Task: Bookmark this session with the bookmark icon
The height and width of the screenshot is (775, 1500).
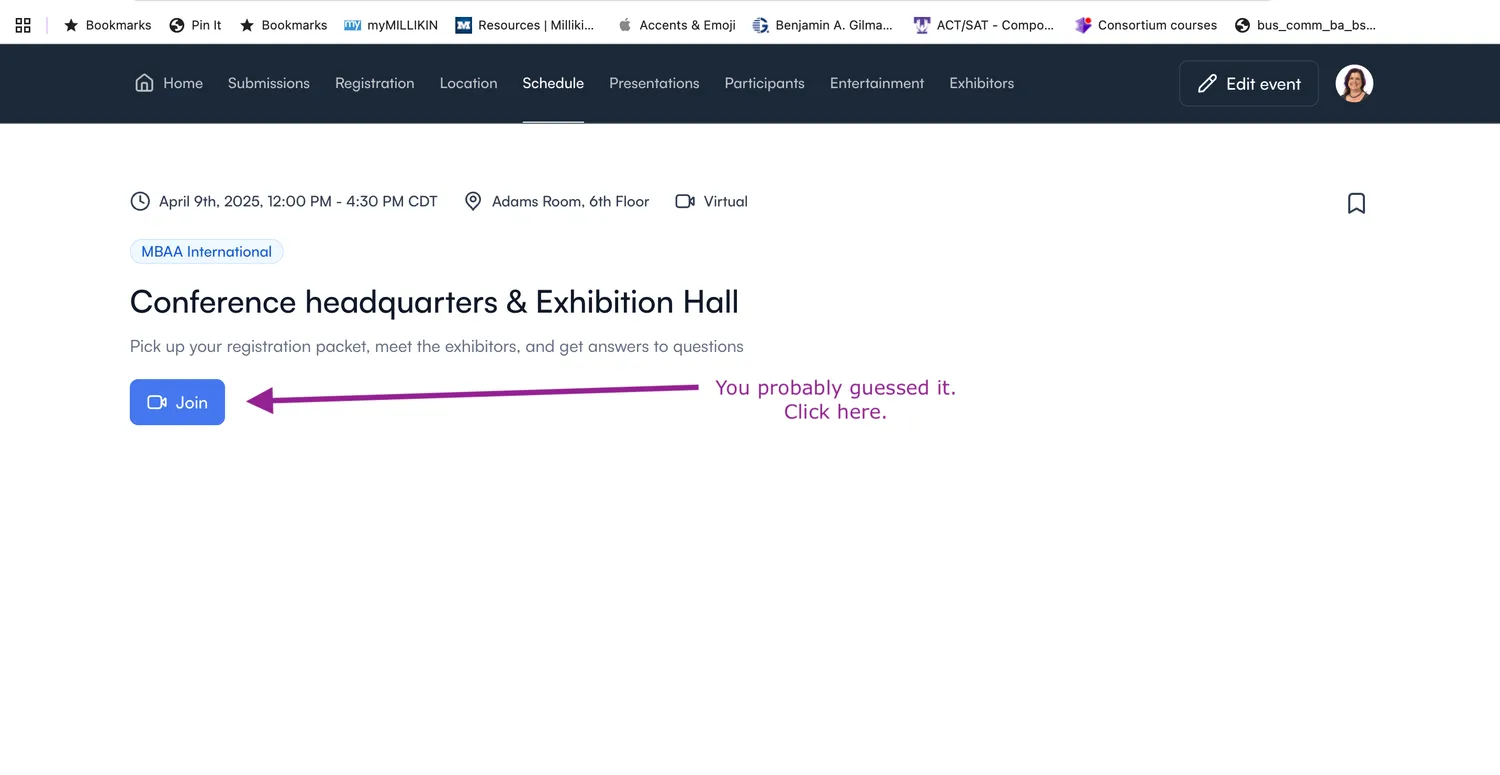Action: coord(1356,203)
